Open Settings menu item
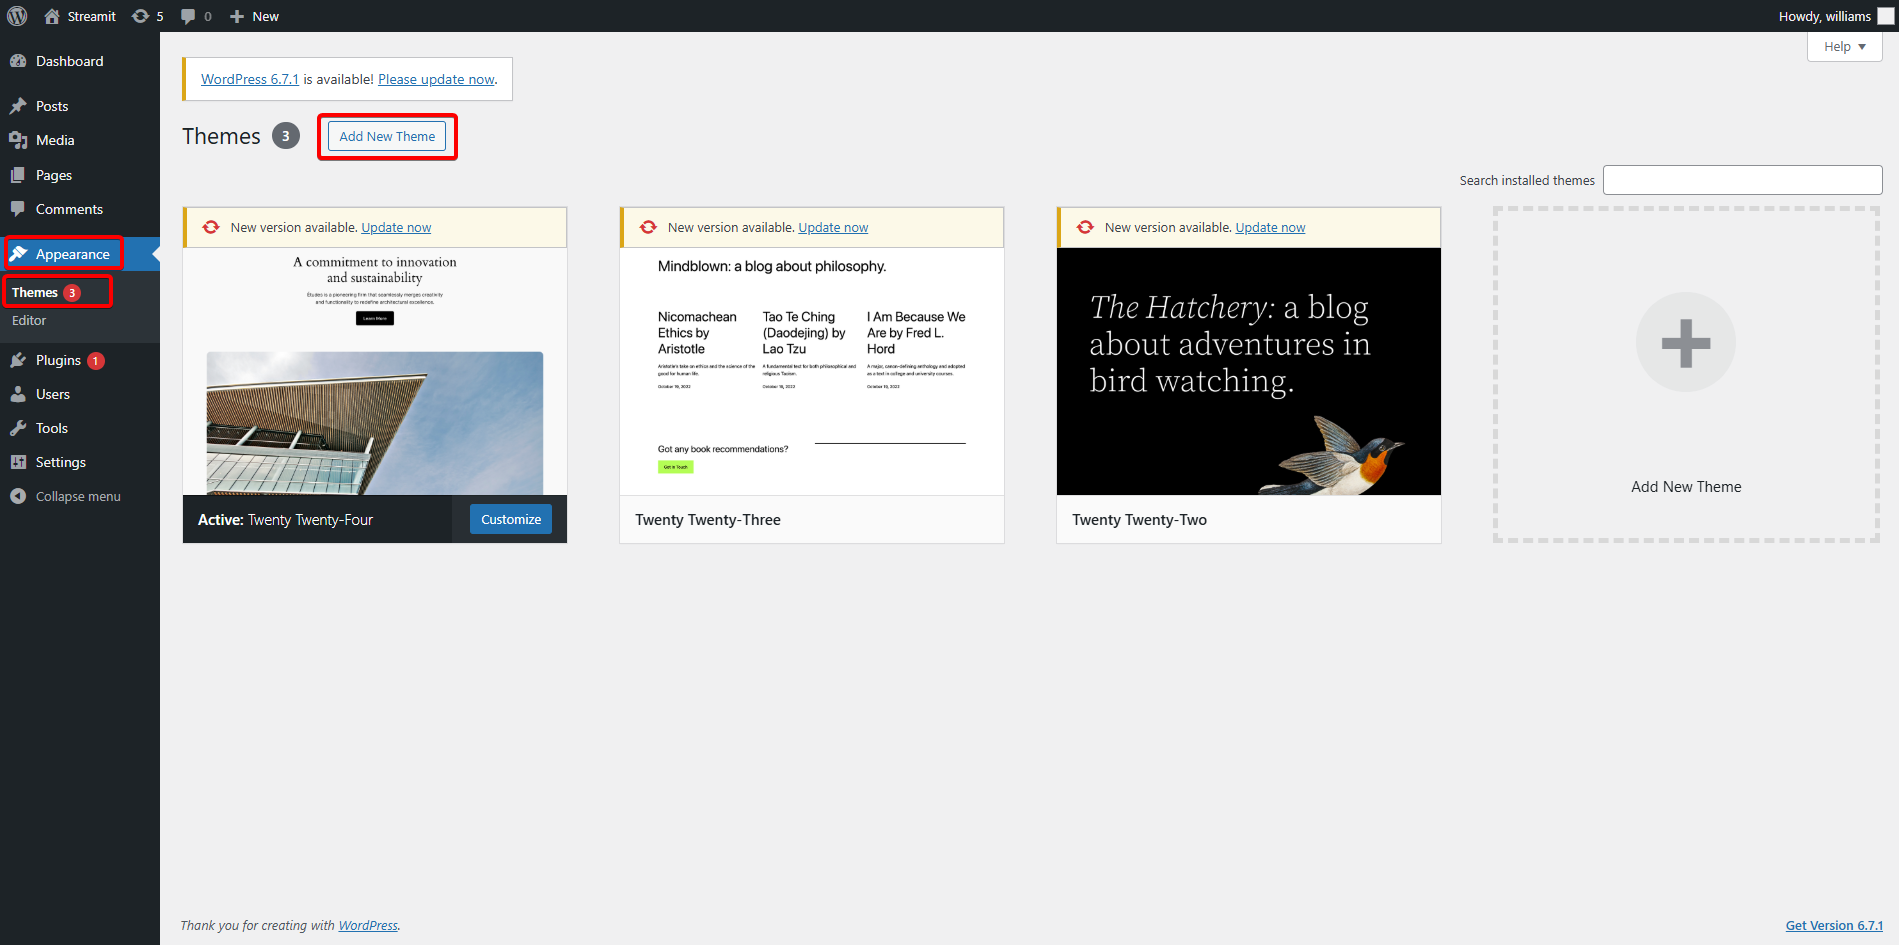Image resolution: width=1899 pixels, height=945 pixels. [x=80, y=462]
